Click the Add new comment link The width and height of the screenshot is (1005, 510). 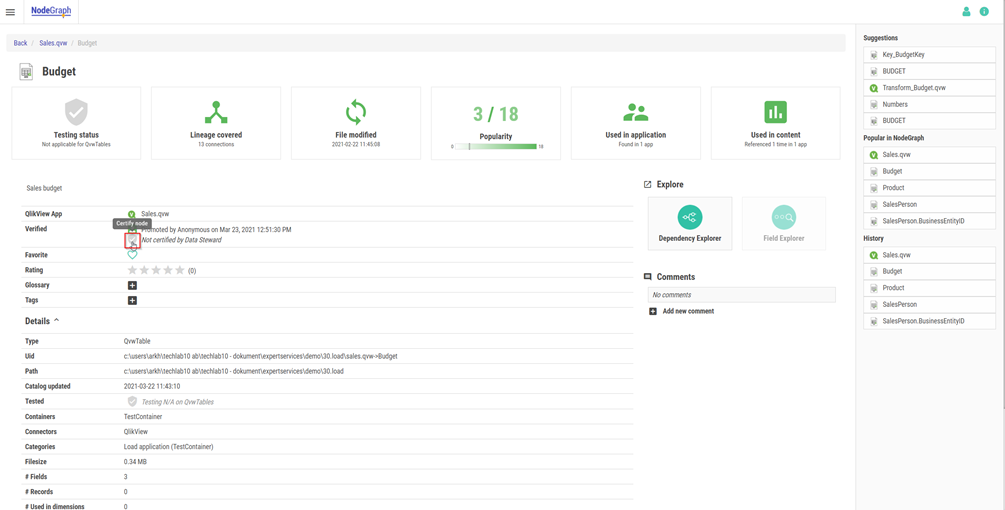(x=688, y=311)
